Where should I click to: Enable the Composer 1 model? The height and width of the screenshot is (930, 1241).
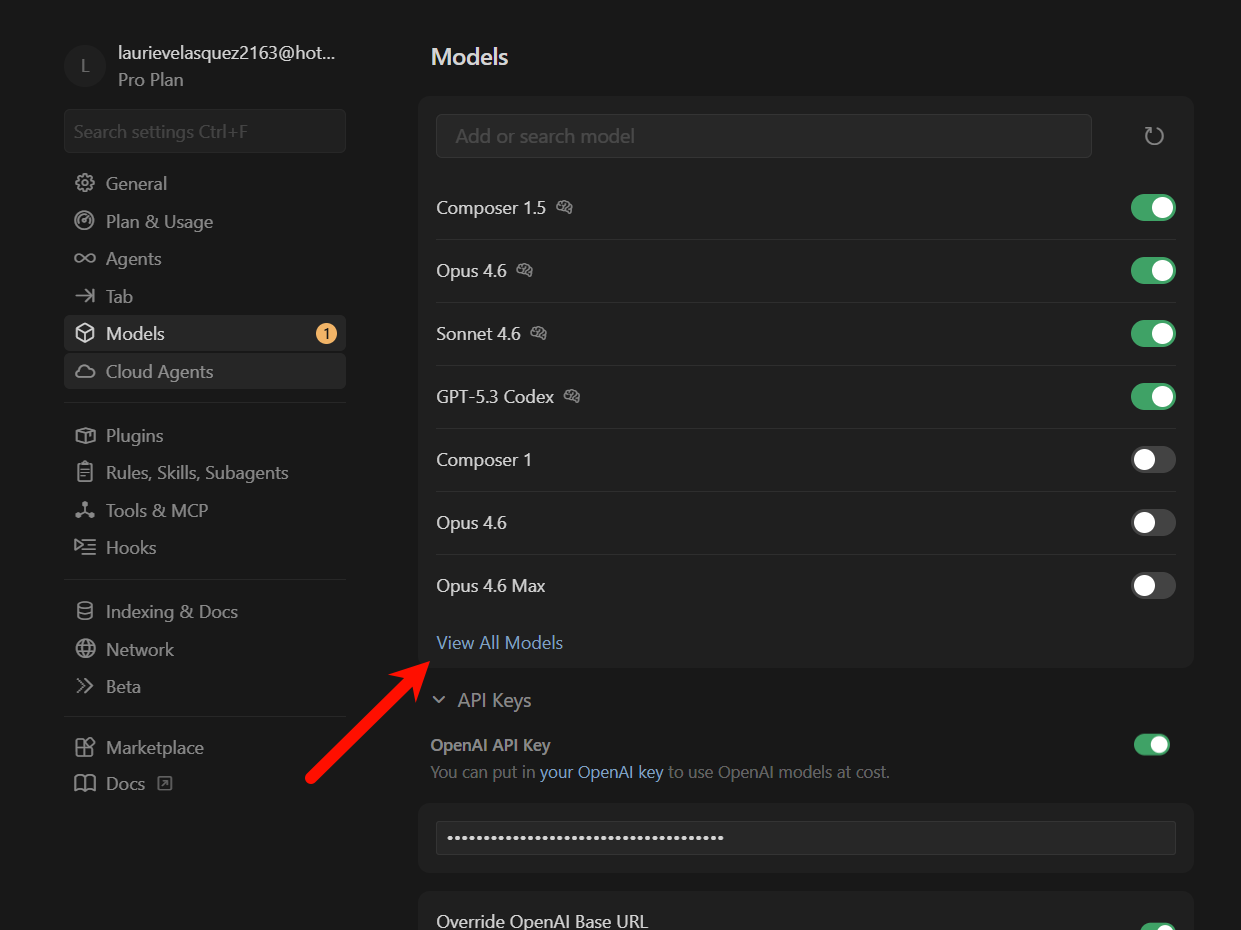[1153, 460]
